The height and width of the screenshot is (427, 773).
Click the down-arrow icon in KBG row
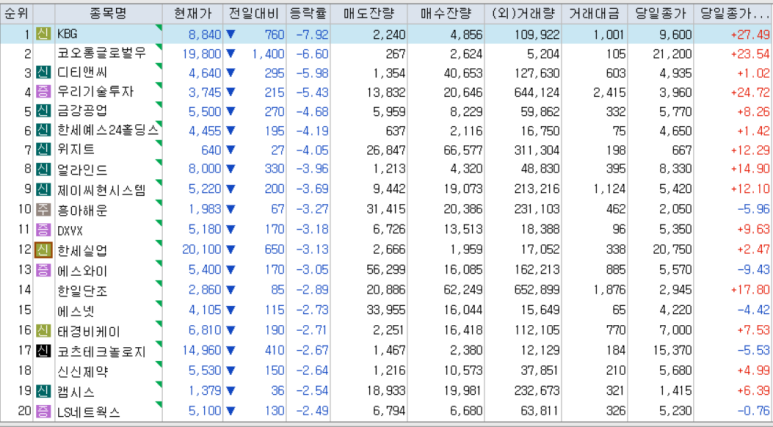[x=230, y=35]
